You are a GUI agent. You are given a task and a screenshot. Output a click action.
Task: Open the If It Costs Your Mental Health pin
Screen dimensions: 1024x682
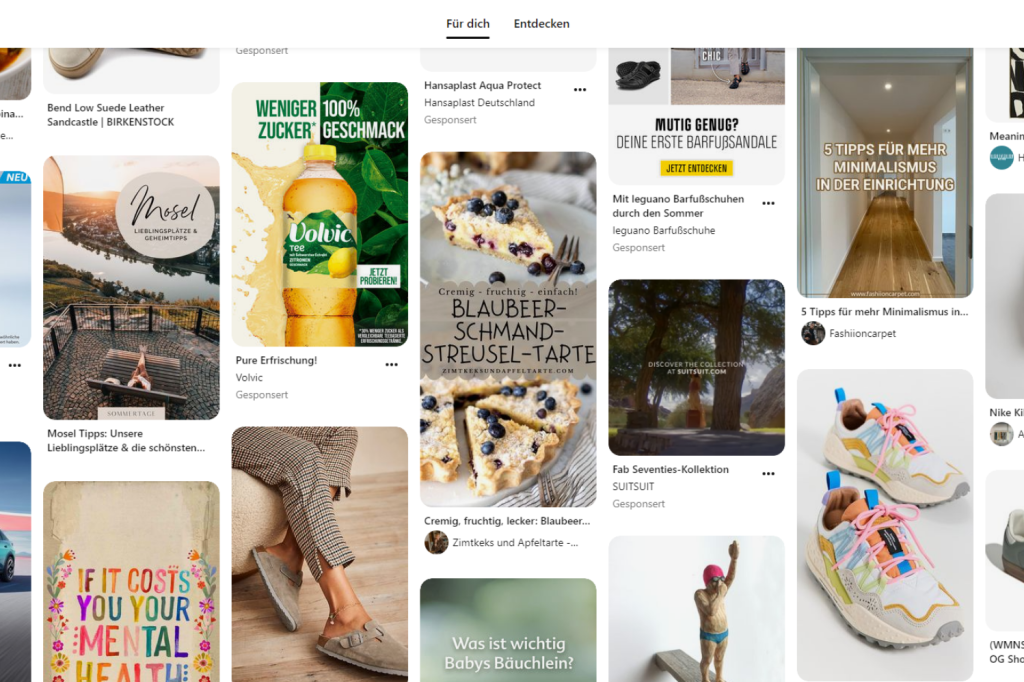(131, 581)
